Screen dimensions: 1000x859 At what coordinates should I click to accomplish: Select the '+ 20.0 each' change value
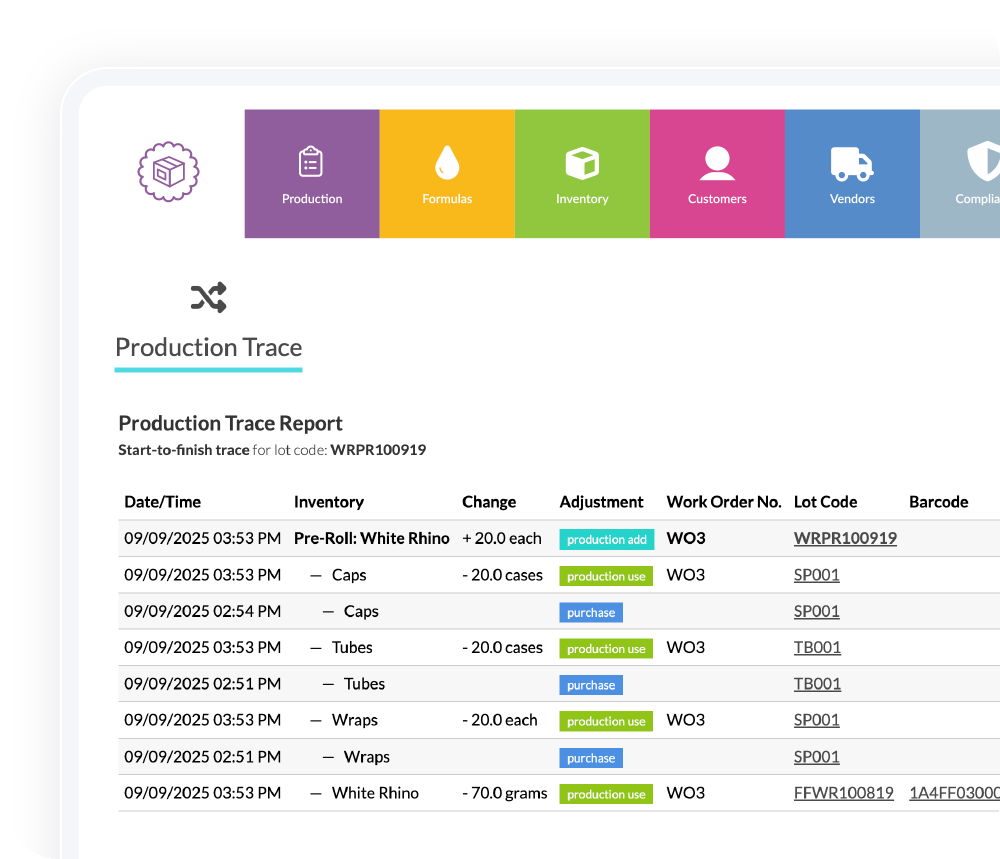pyautogui.click(x=502, y=538)
